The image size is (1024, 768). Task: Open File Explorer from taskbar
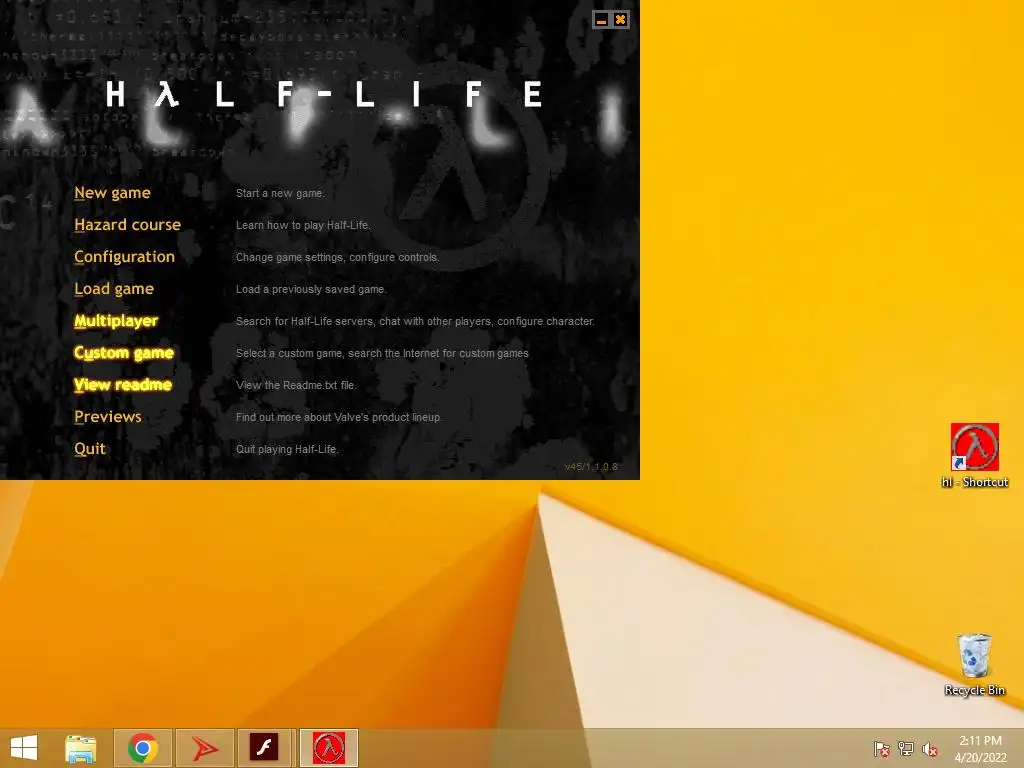(x=81, y=748)
